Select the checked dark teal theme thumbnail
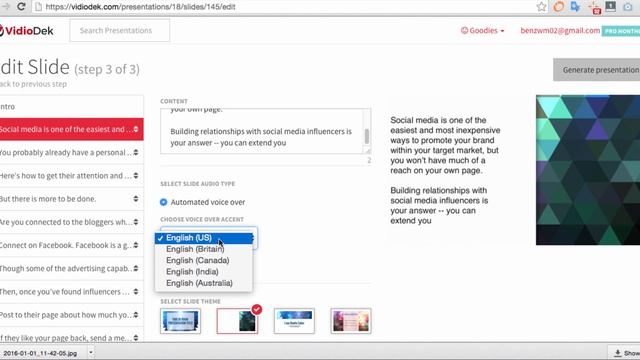640x360 pixels. click(x=238, y=321)
